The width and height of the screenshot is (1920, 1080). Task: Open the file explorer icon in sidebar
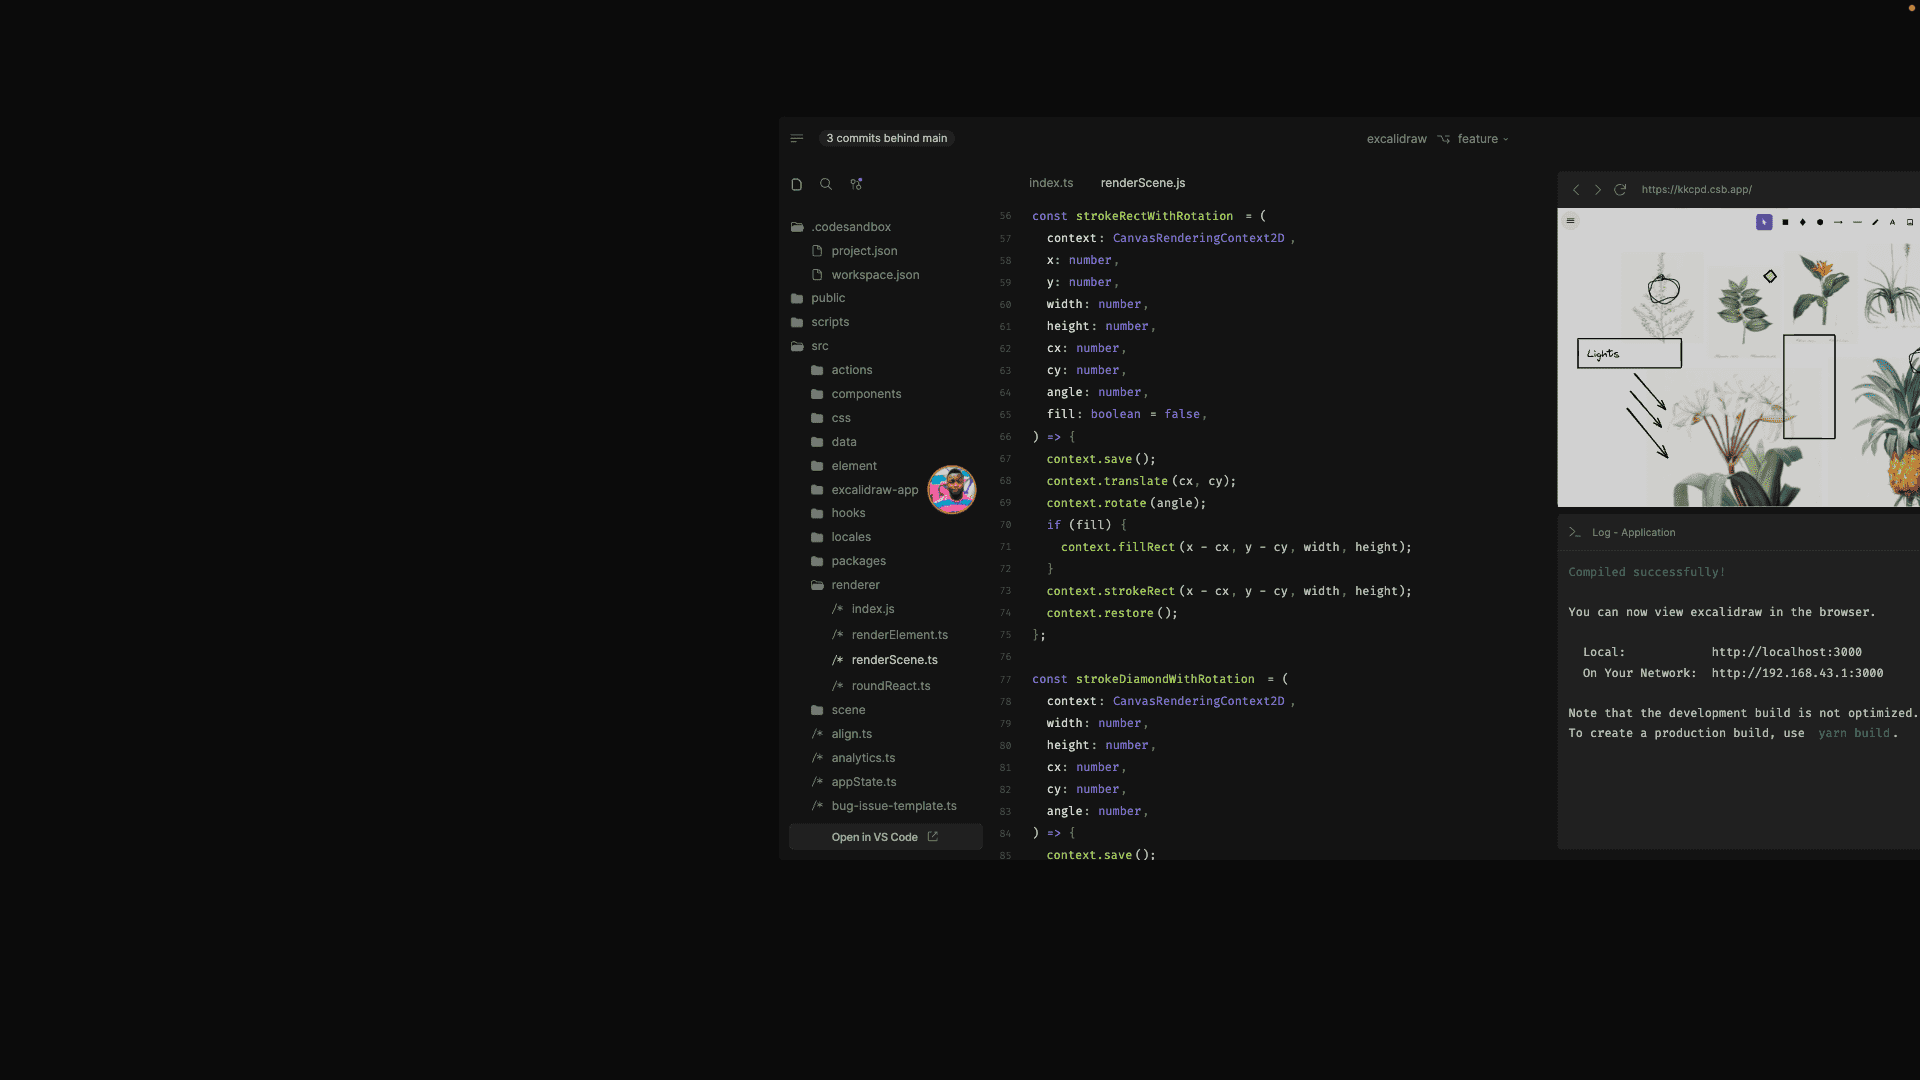coord(797,184)
